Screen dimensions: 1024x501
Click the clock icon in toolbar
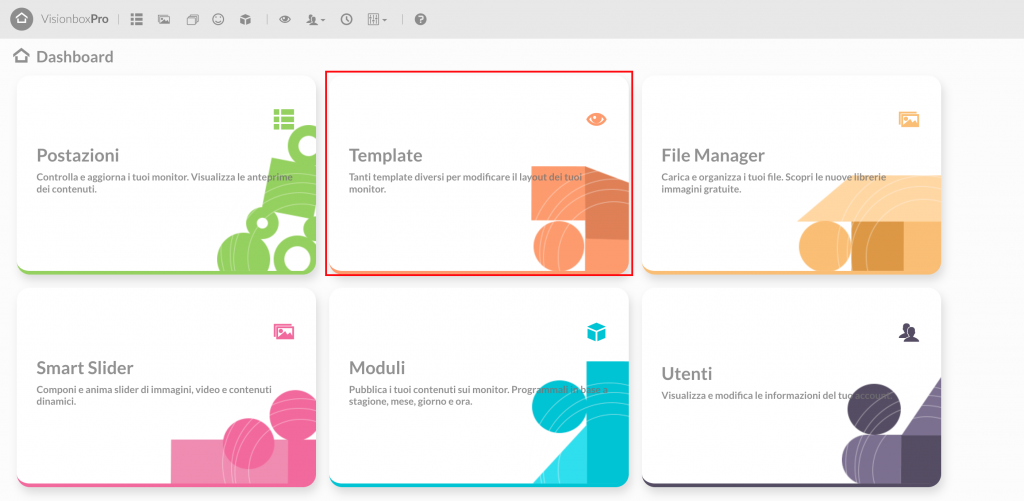pyautogui.click(x=346, y=19)
